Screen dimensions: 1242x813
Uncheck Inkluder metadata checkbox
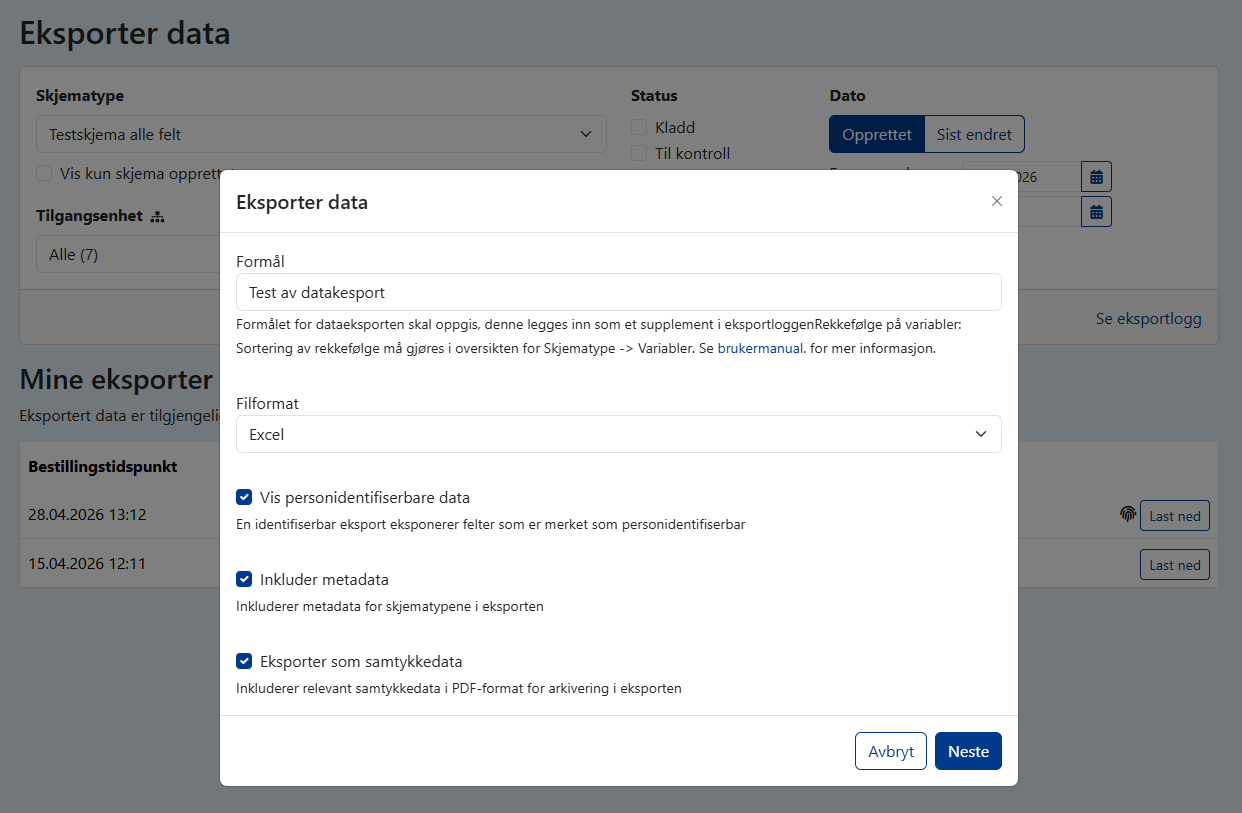(x=244, y=579)
